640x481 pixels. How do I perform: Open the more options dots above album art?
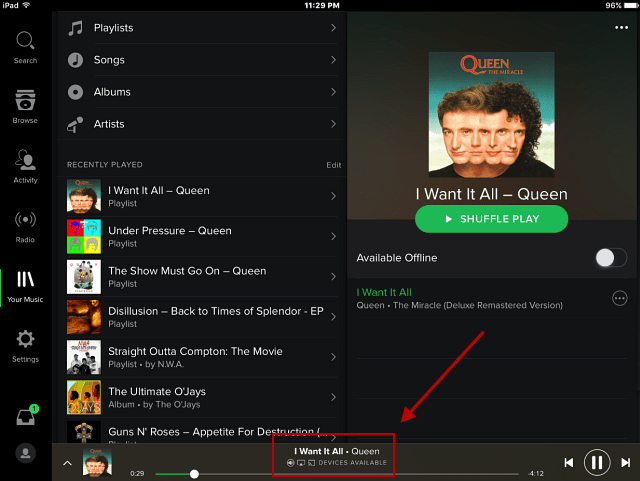[621, 27]
